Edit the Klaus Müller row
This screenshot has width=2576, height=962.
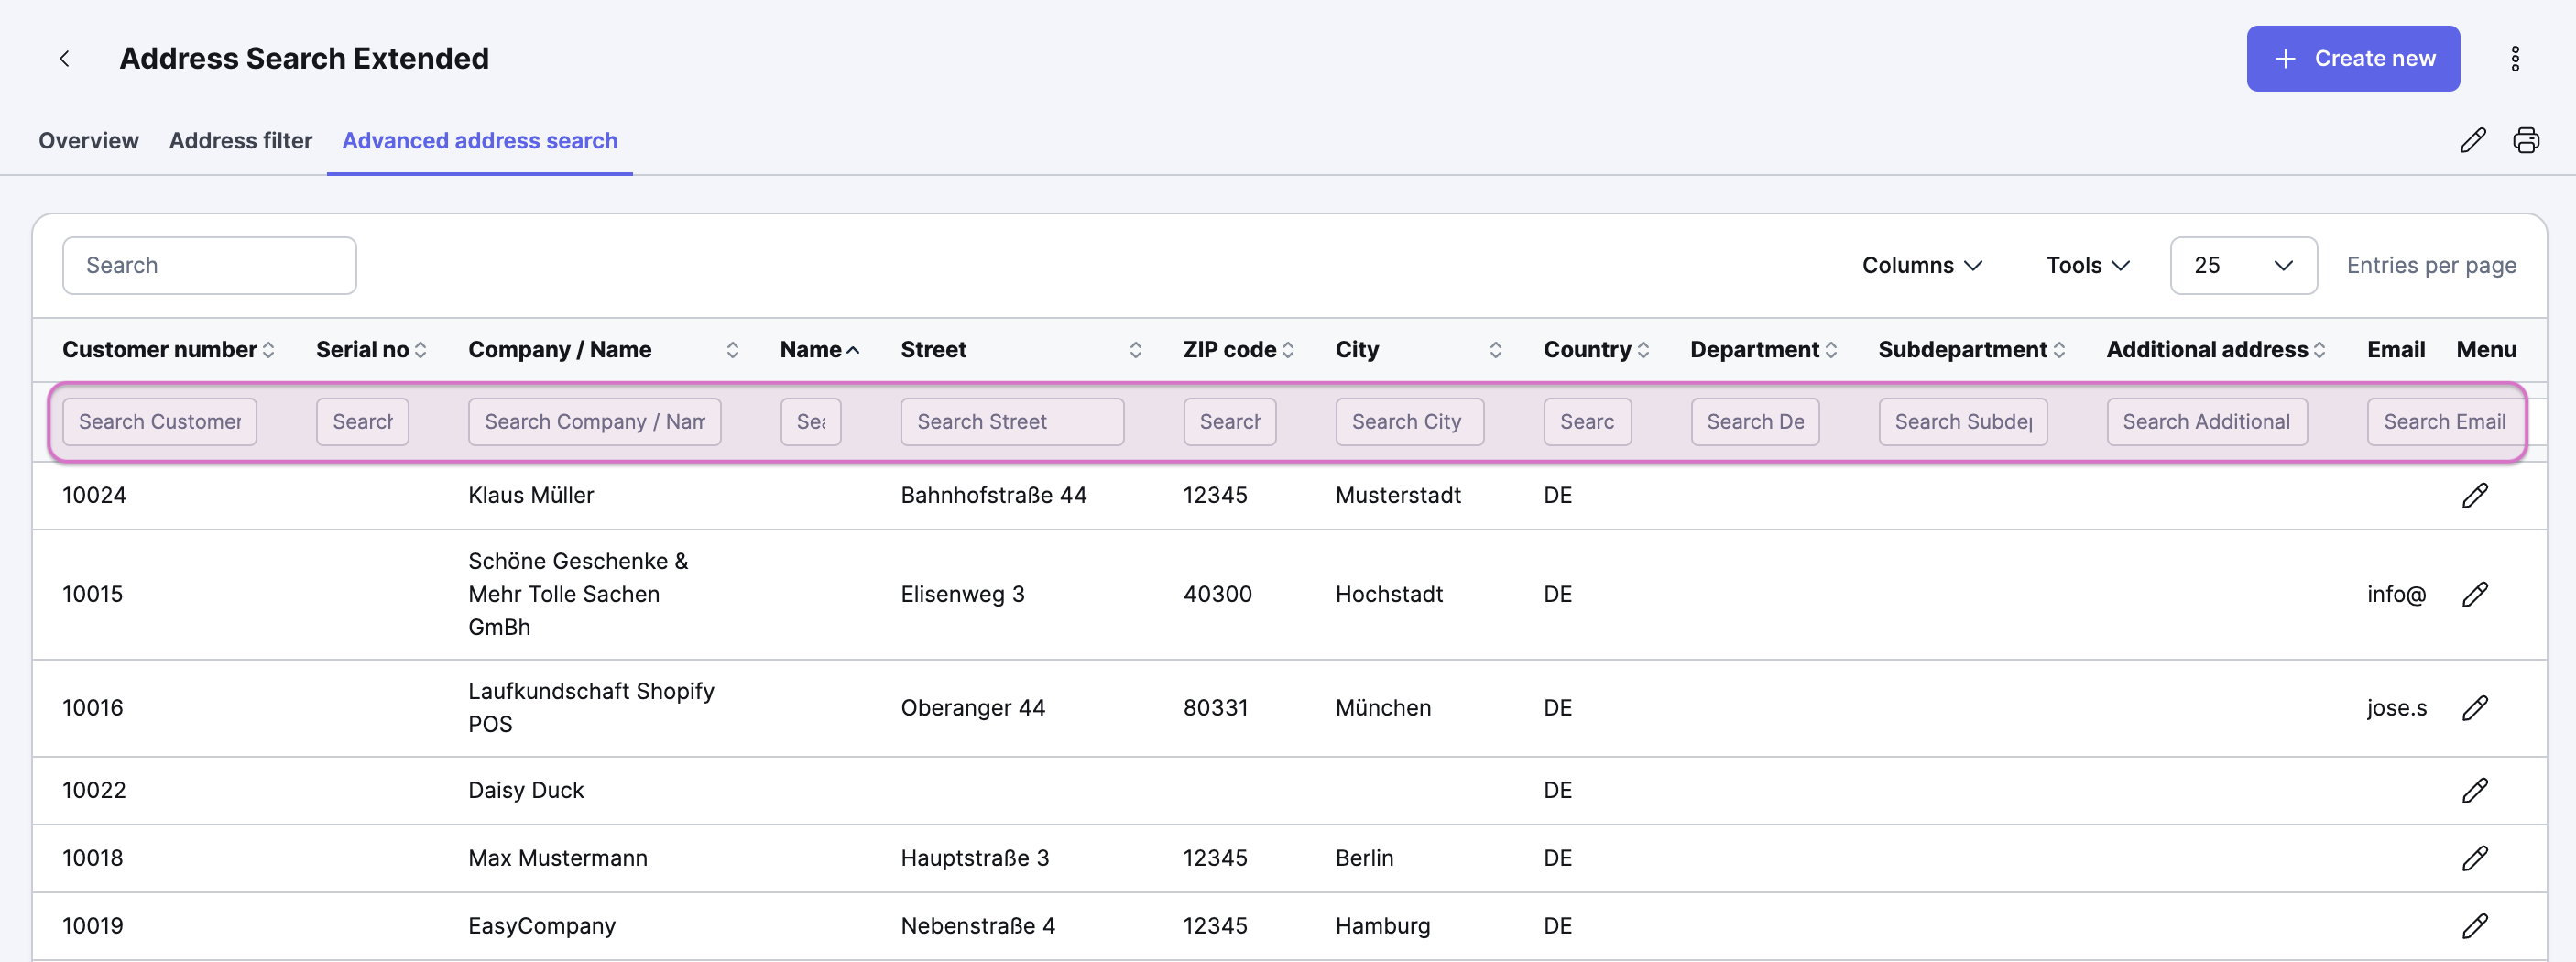[2474, 495]
